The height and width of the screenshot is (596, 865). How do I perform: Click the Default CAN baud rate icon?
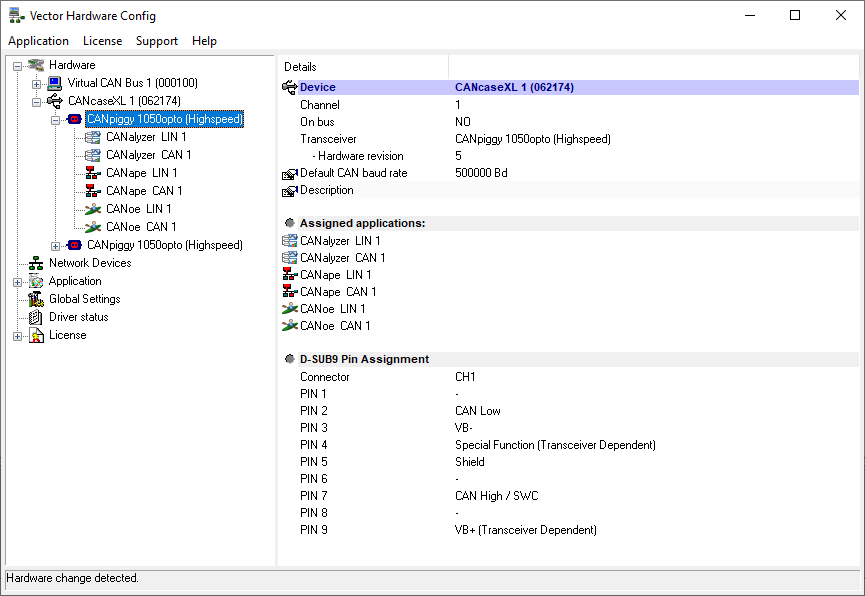point(290,174)
